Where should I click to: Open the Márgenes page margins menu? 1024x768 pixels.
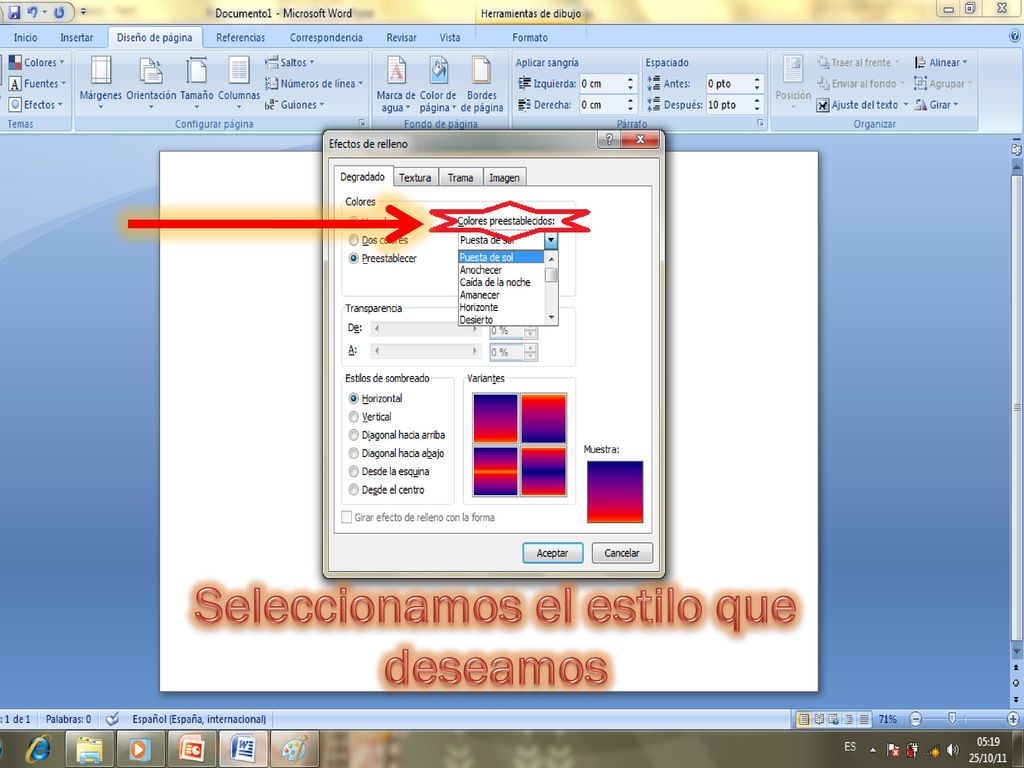101,83
